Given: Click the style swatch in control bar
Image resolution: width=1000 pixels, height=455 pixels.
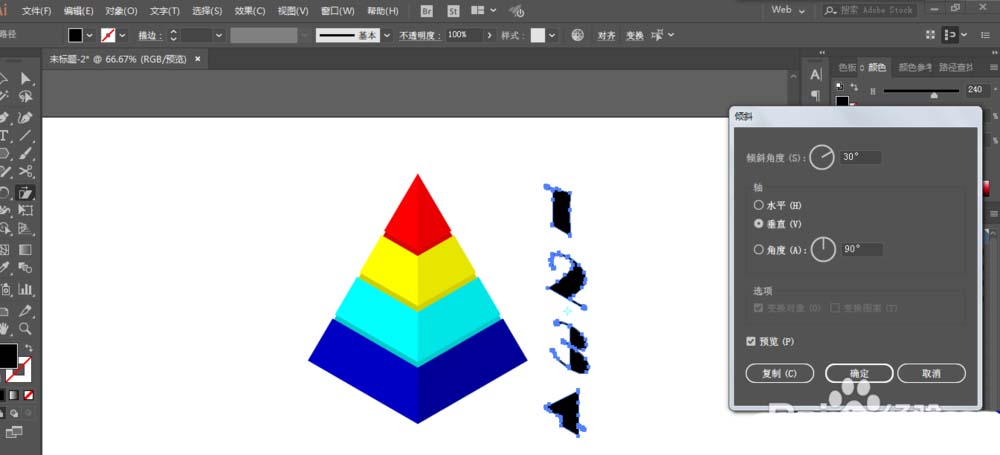Looking at the screenshot, I should tap(538, 35).
